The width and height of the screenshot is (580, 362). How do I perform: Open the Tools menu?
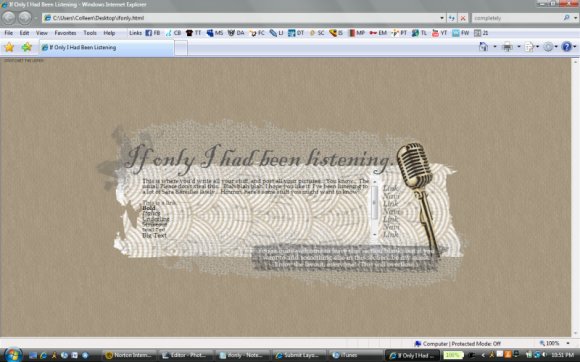pyautogui.click(x=90, y=33)
